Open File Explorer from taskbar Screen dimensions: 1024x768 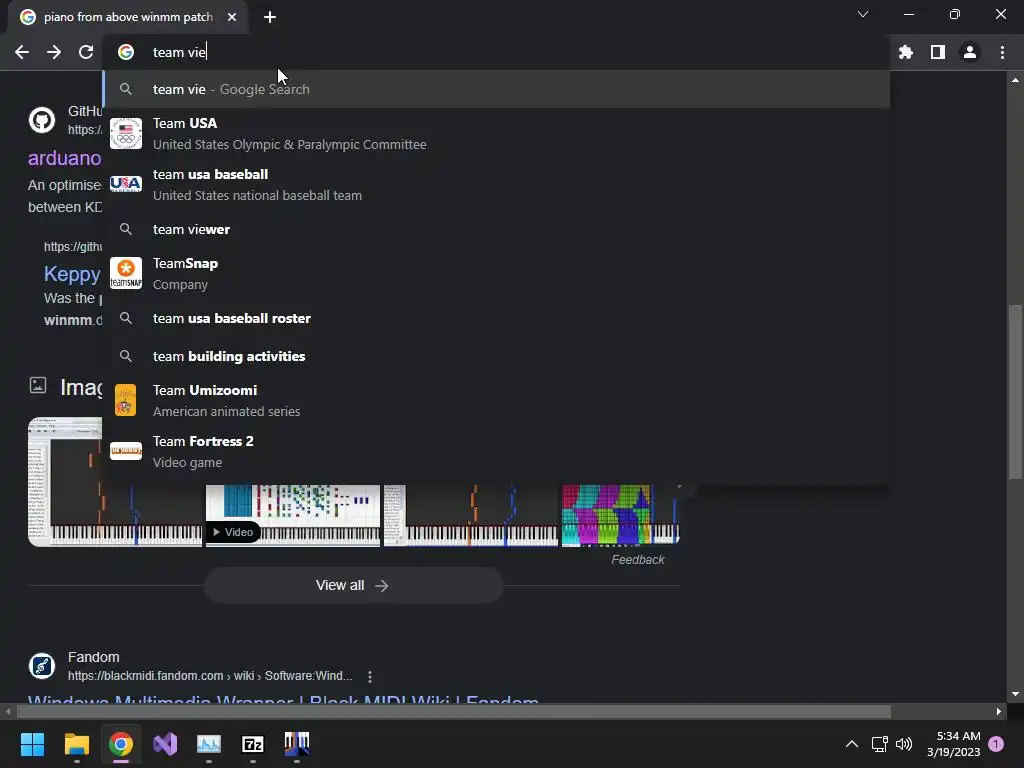76,744
